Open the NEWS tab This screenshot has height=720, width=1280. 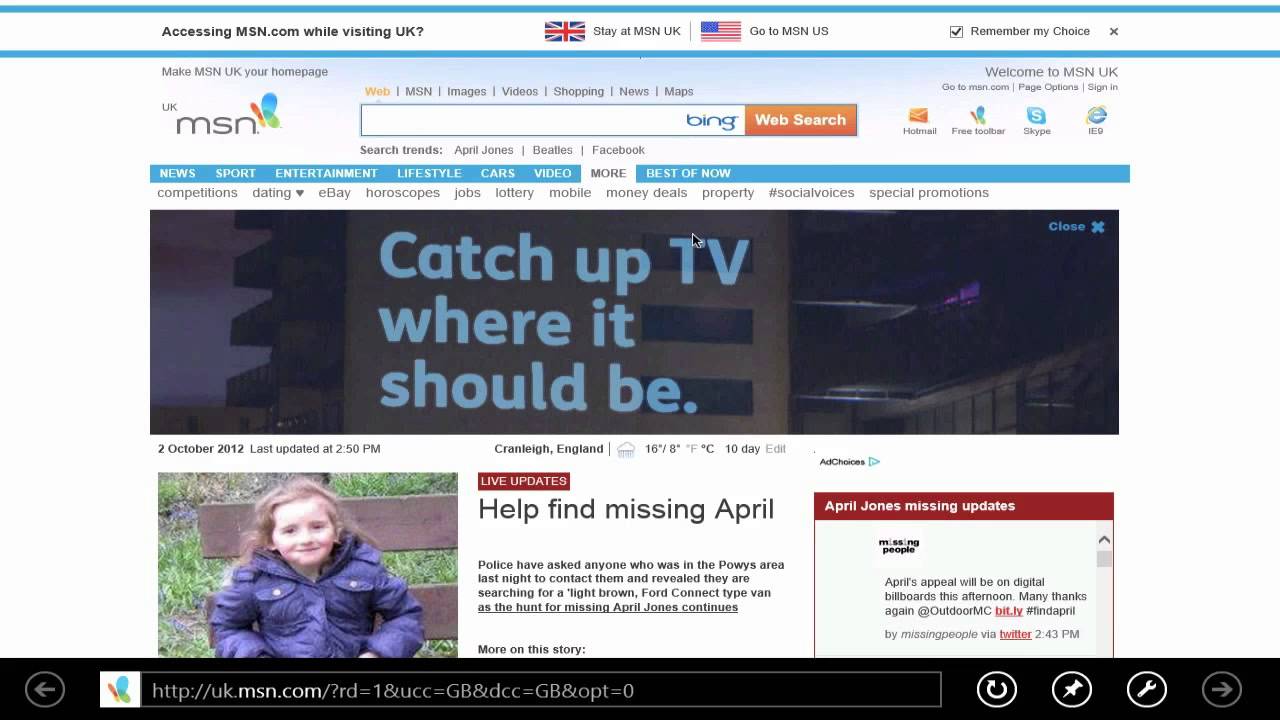177,173
